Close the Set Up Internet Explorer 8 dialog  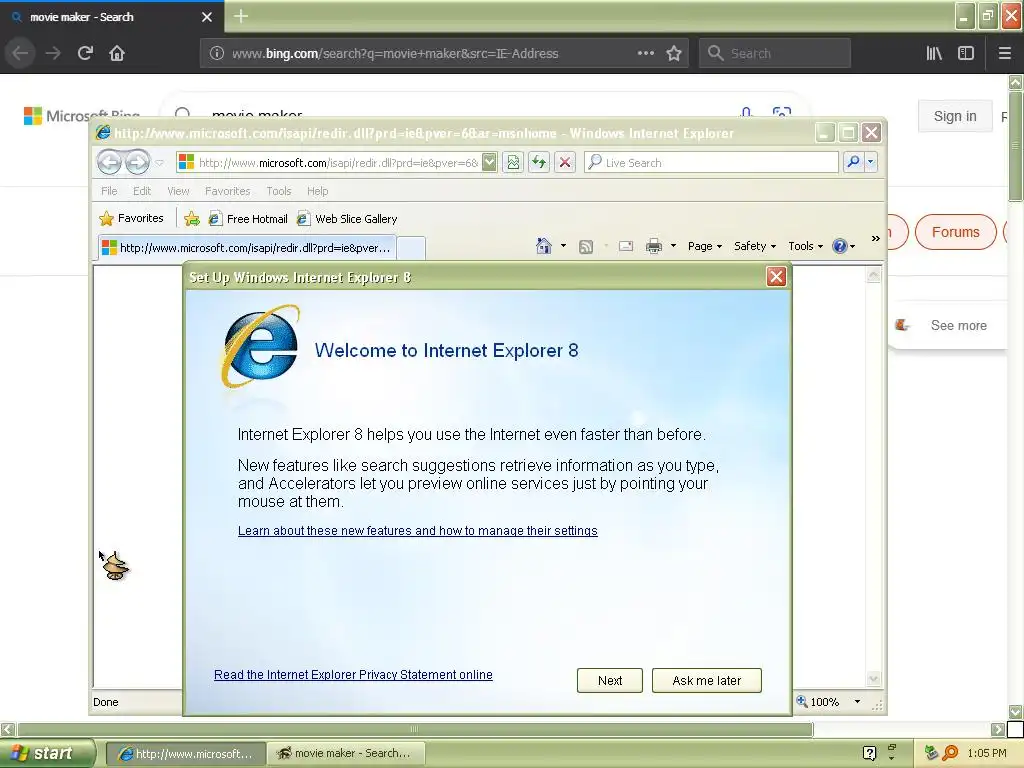point(776,277)
